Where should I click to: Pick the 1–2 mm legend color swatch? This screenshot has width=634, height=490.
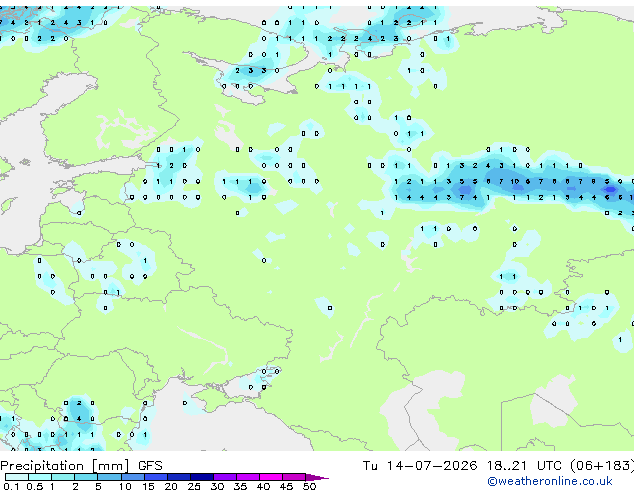63,477
